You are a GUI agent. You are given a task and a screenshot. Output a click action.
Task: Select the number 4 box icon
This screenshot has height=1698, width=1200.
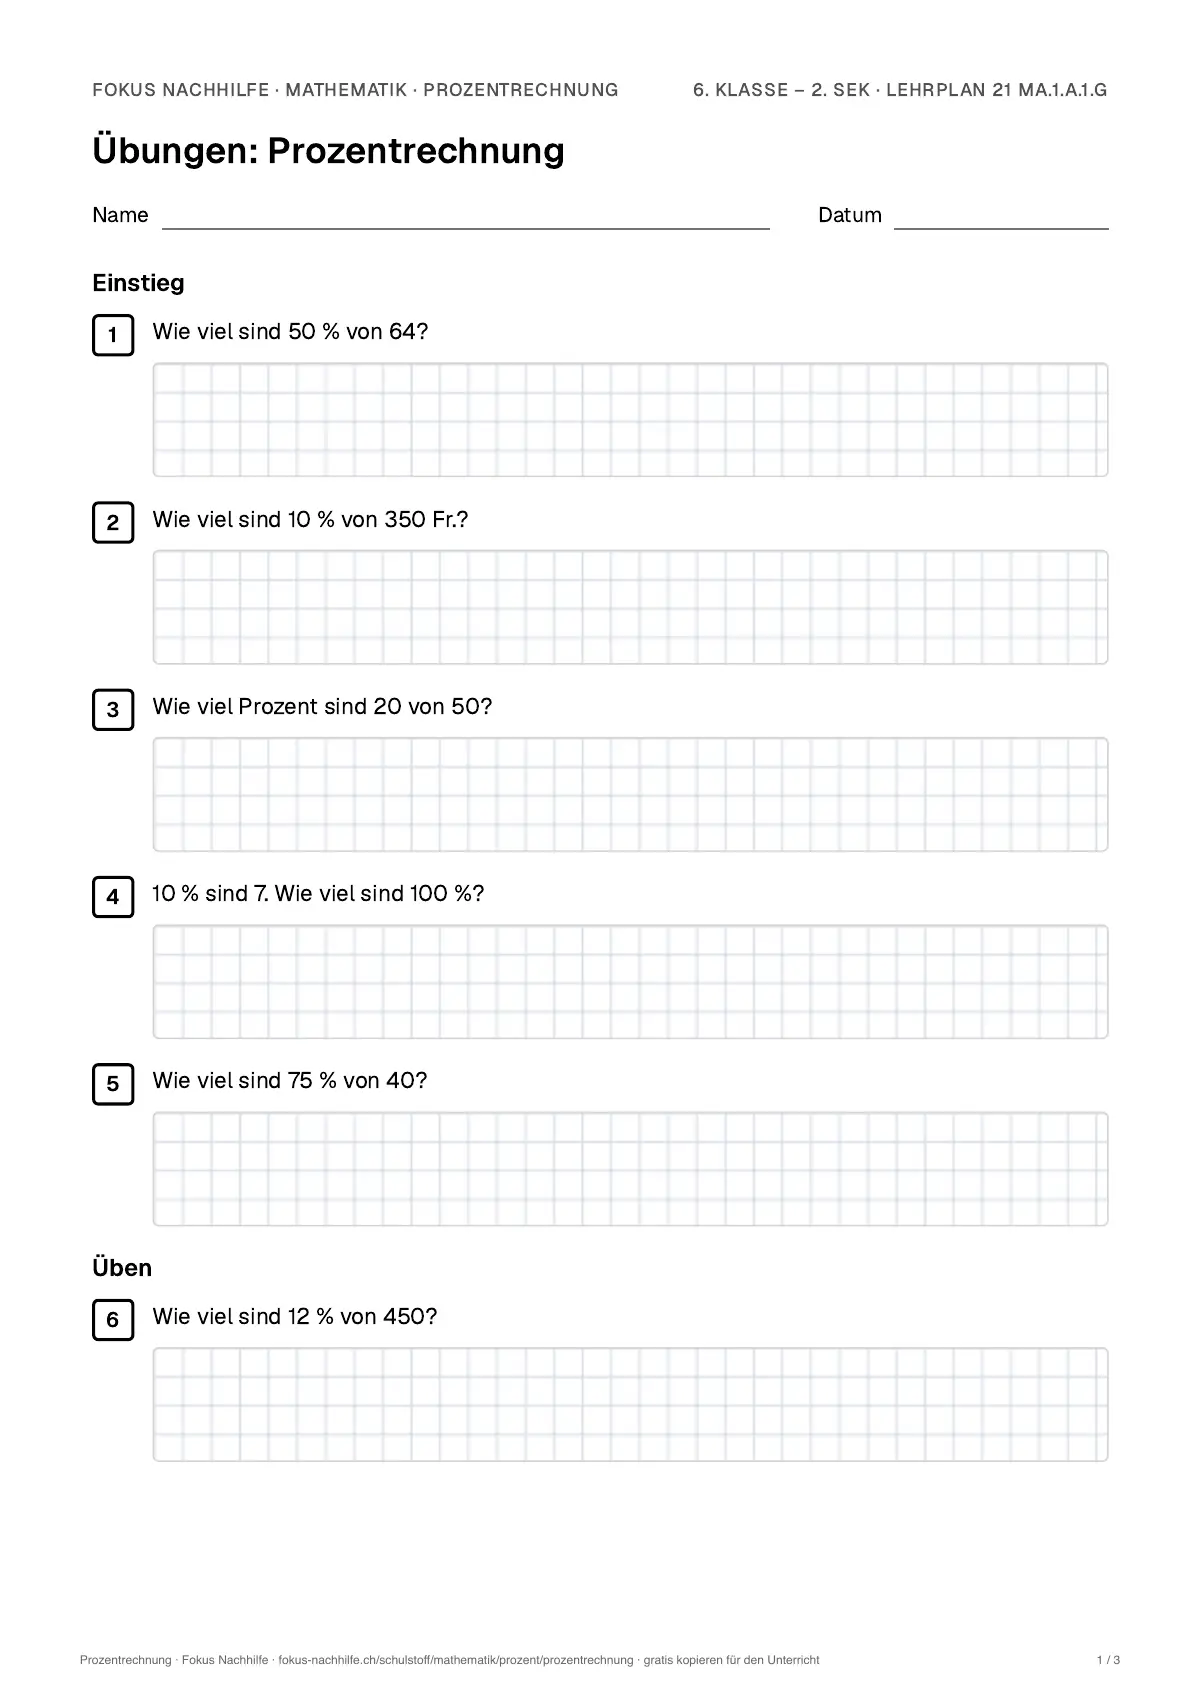coord(113,897)
